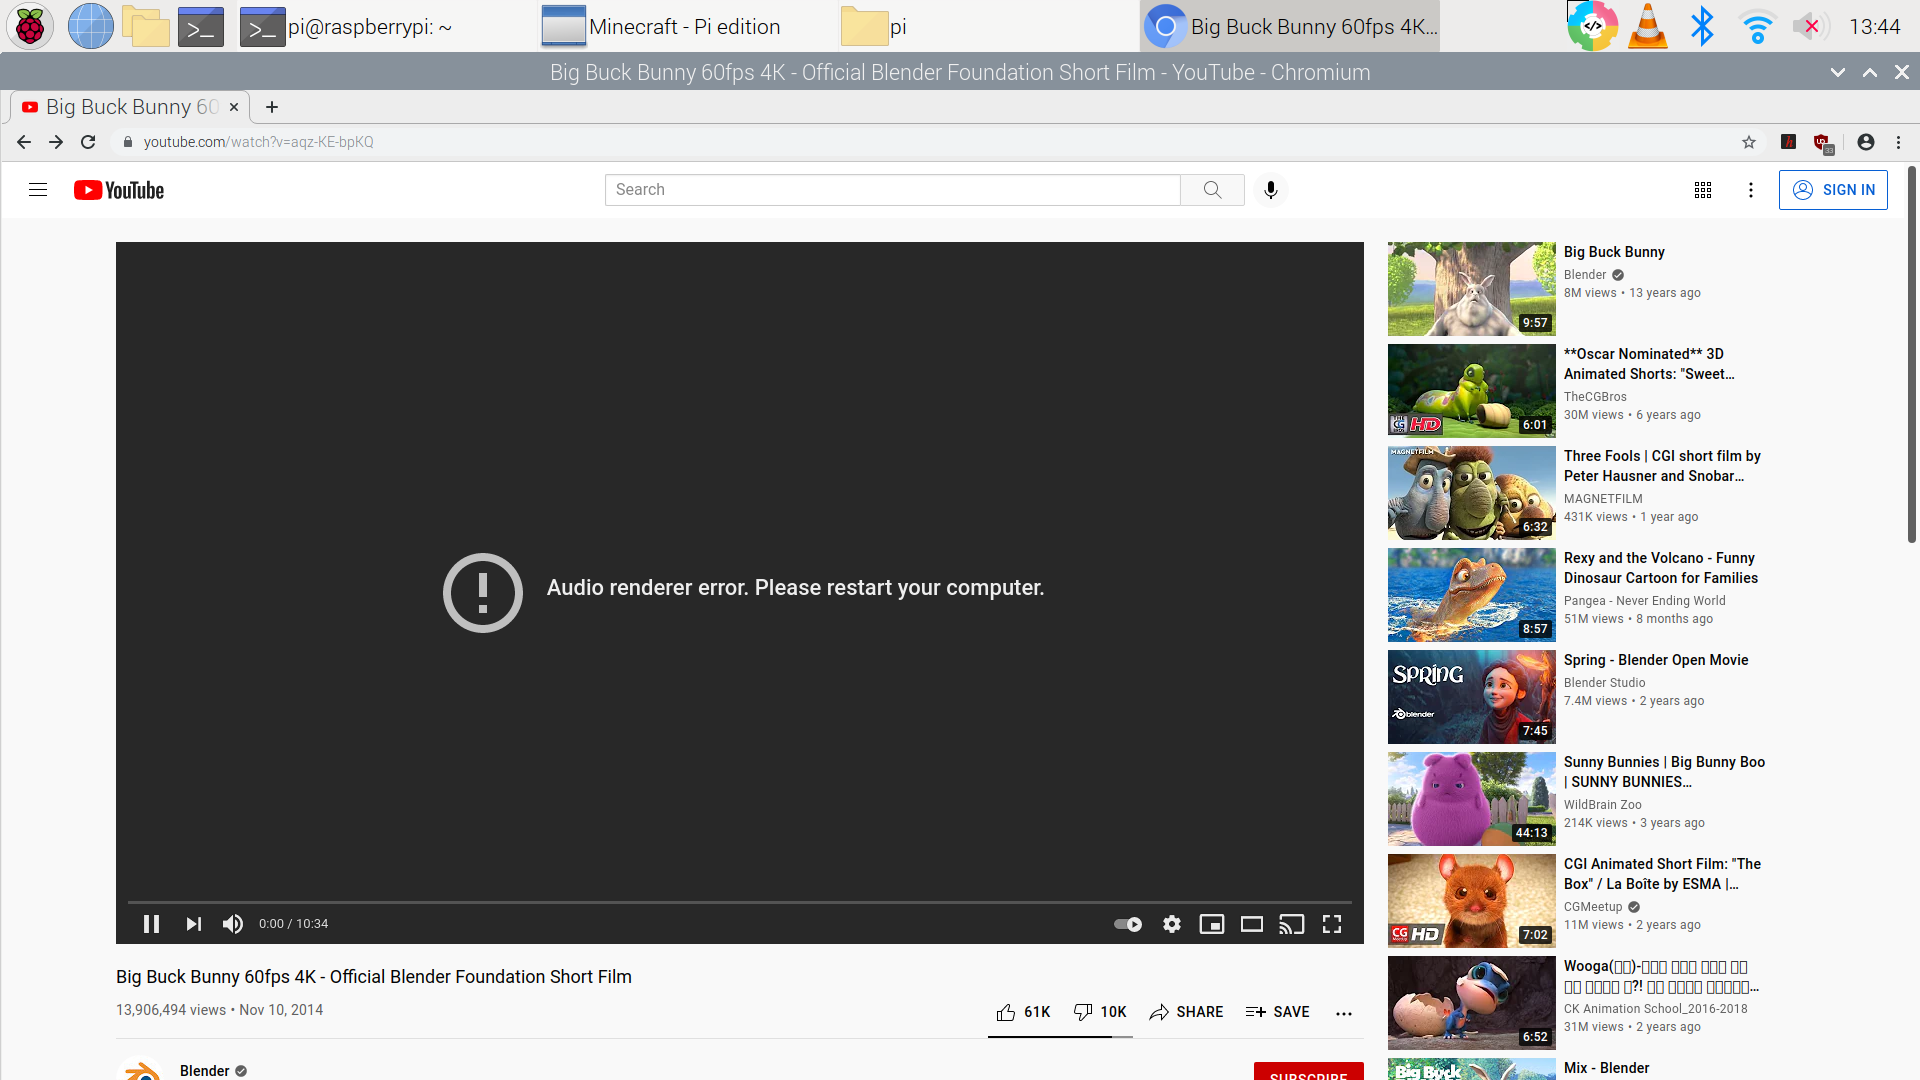Cast video with the Play on TV icon
1920x1080 pixels.
click(x=1292, y=924)
